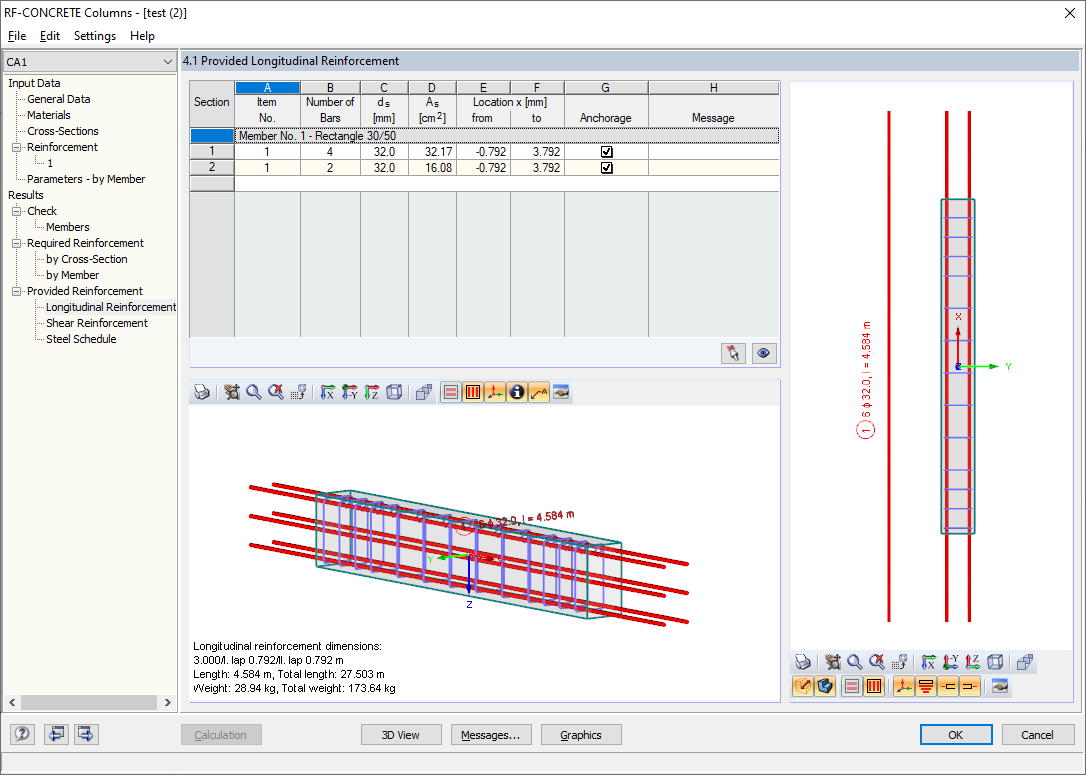The image size is (1086, 775).
Task: Click the eye icon below the table
Action: 763,353
